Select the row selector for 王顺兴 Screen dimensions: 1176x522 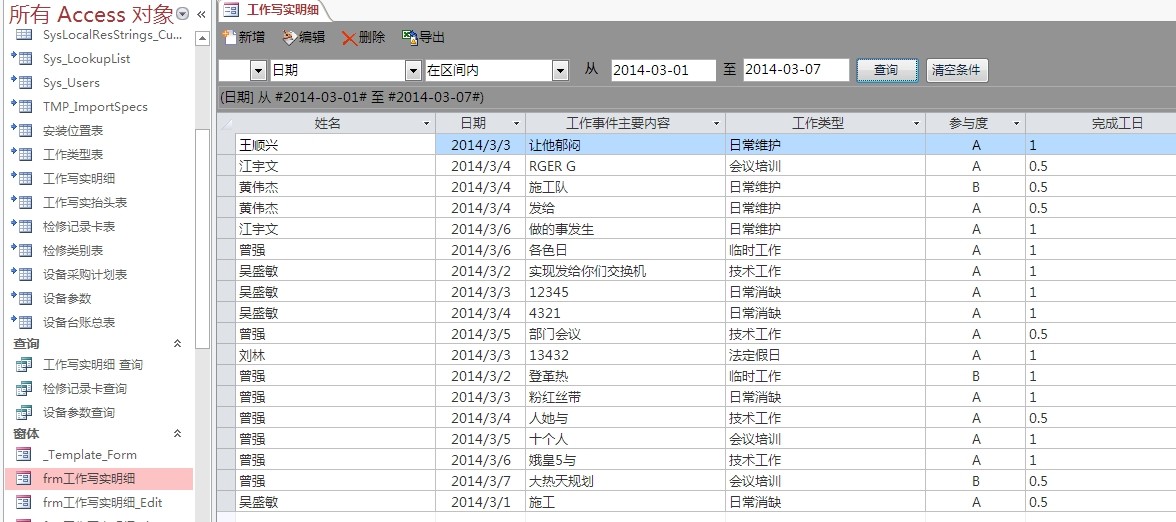click(226, 145)
